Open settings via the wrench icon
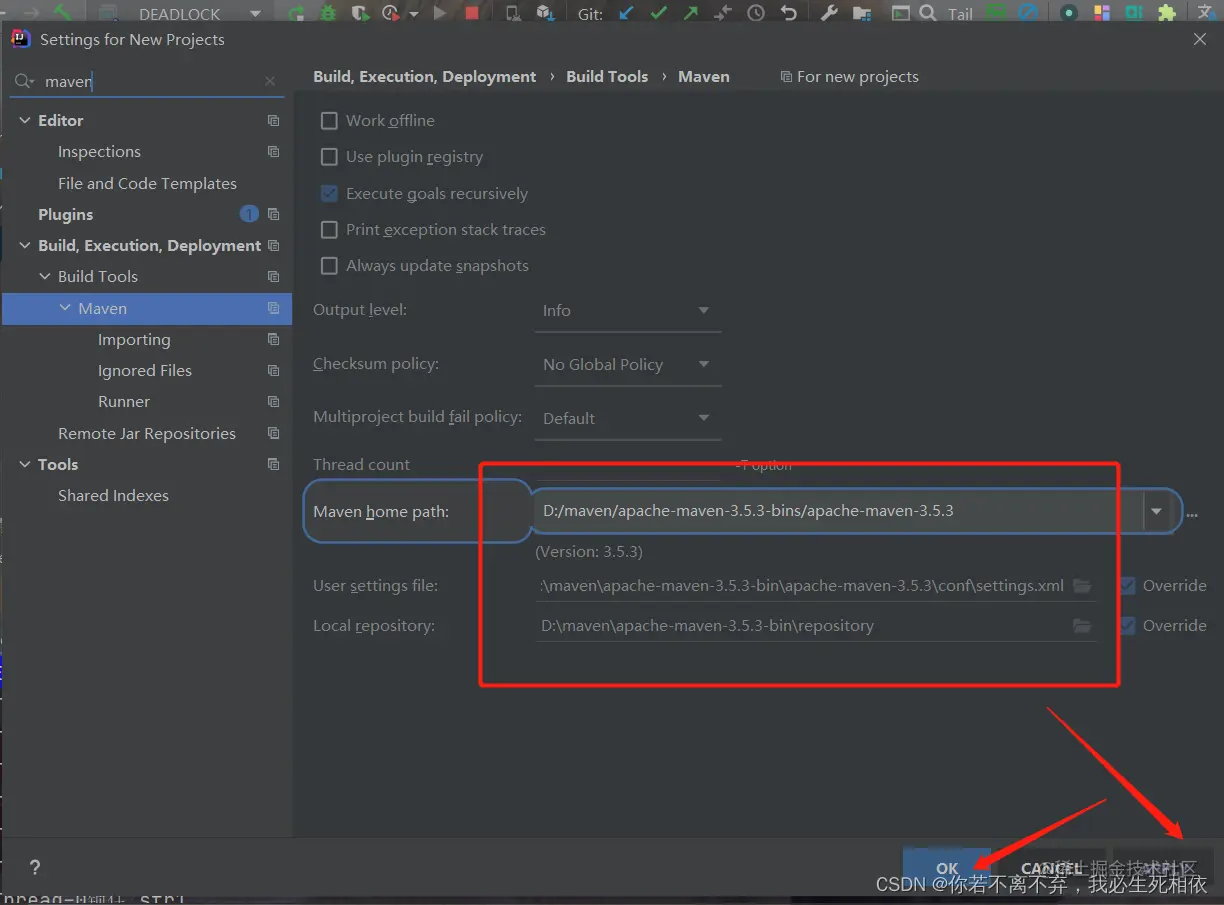 click(x=829, y=13)
